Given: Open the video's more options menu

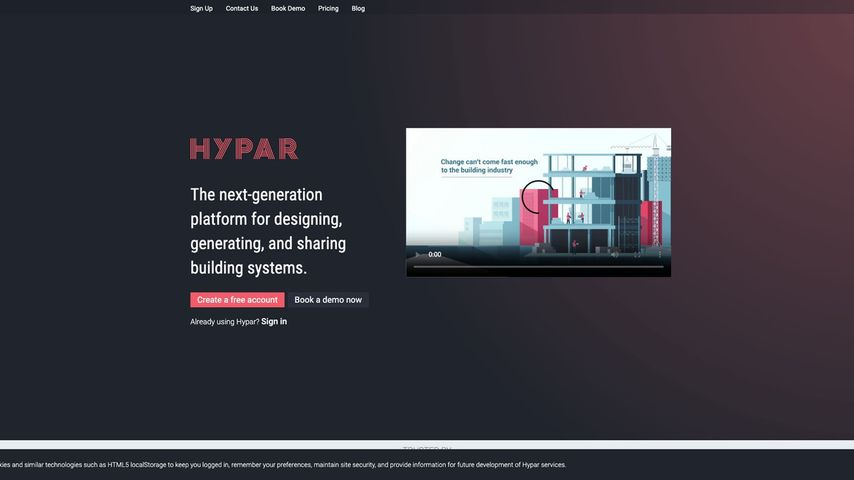Looking at the screenshot, I should pyautogui.click(x=660, y=254).
